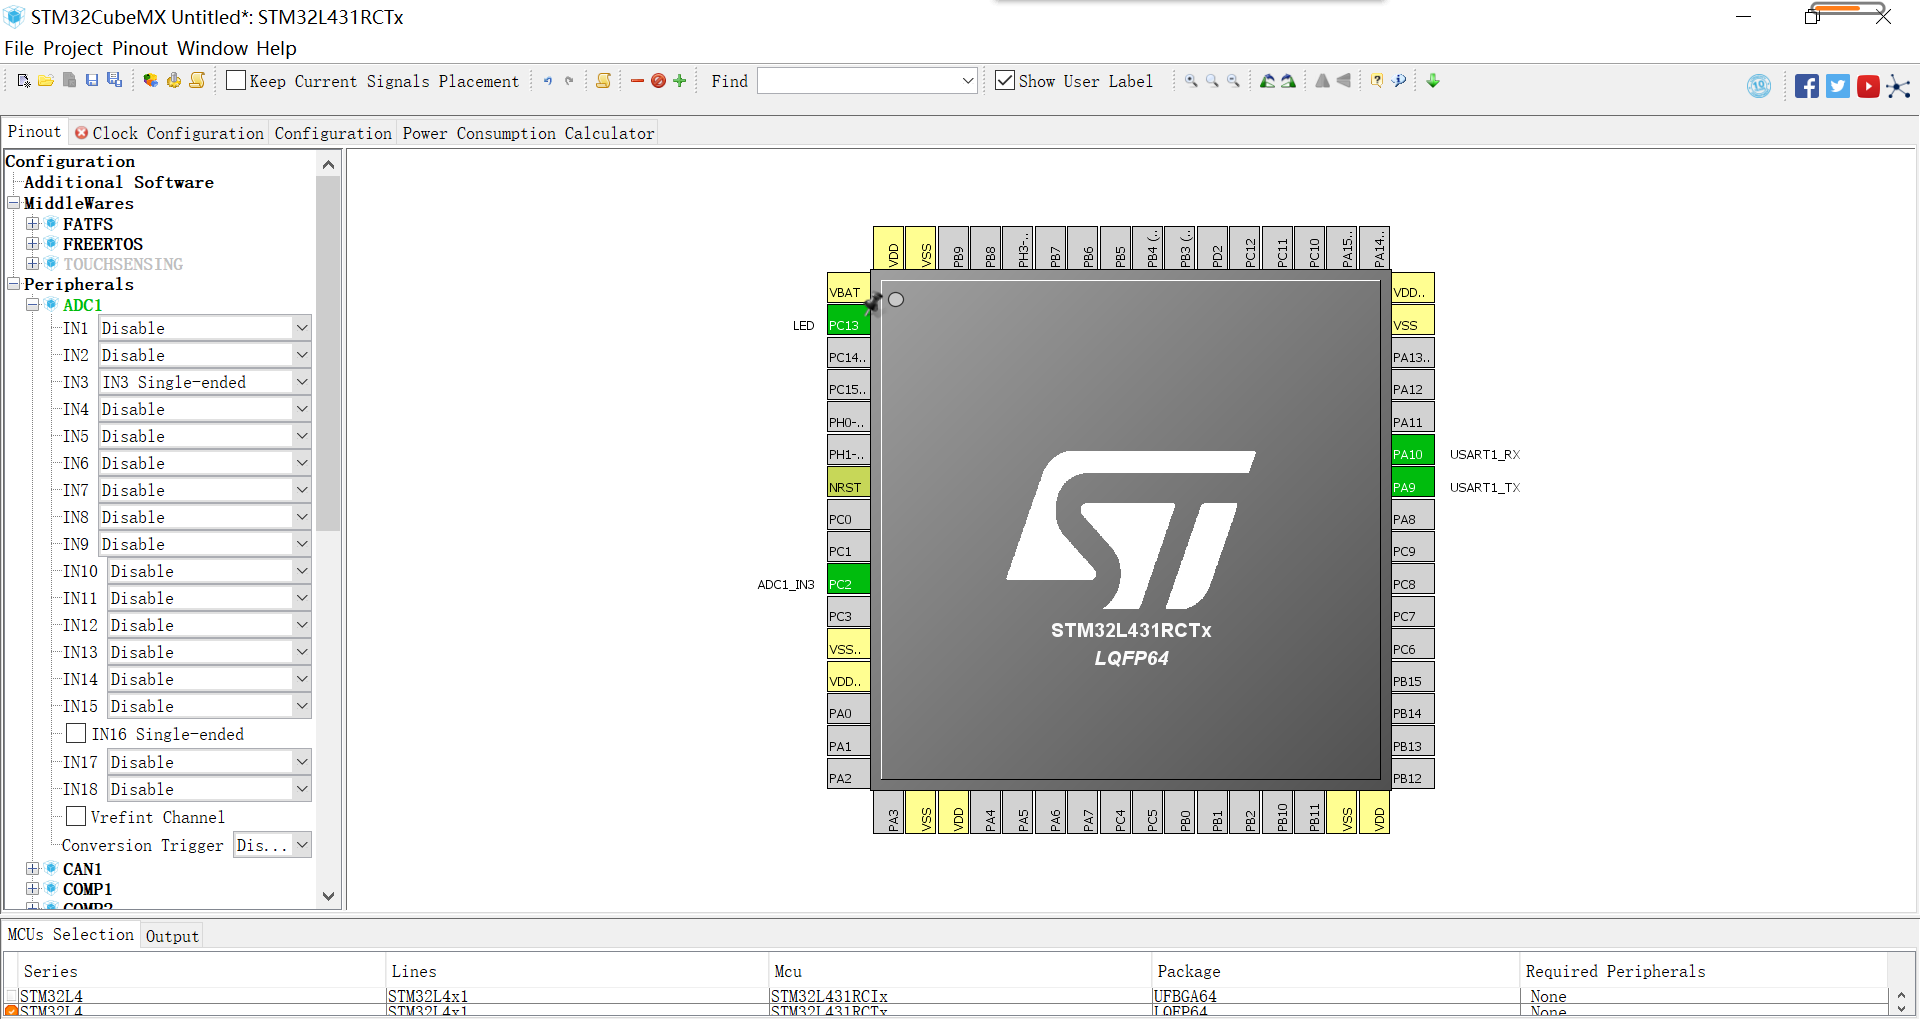Screen dimensions: 1920x1020
Task: Click the Save Project As icon
Action: 115,81
